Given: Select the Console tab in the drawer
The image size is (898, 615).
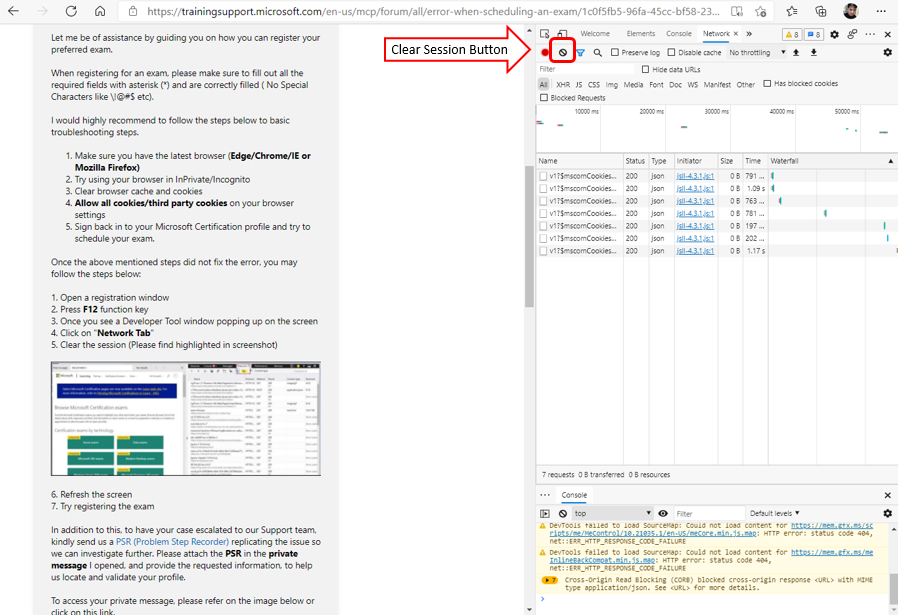Looking at the screenshot, I should click(574, 495).
